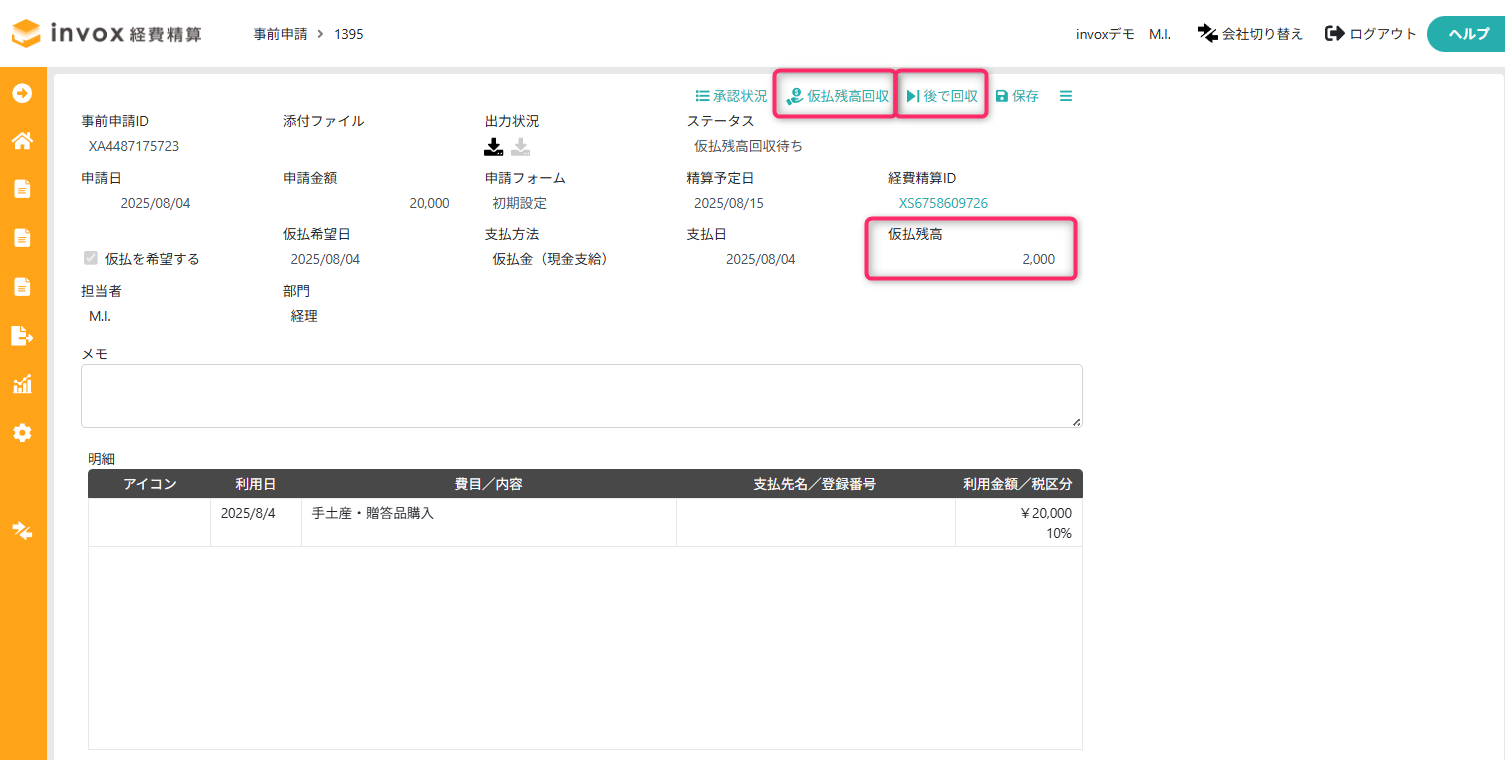Image resolution: width=1505 pixels, height=760 pixels.
Task: Expand sidebar with the arrow circle icon
Action: coord(22,93)
